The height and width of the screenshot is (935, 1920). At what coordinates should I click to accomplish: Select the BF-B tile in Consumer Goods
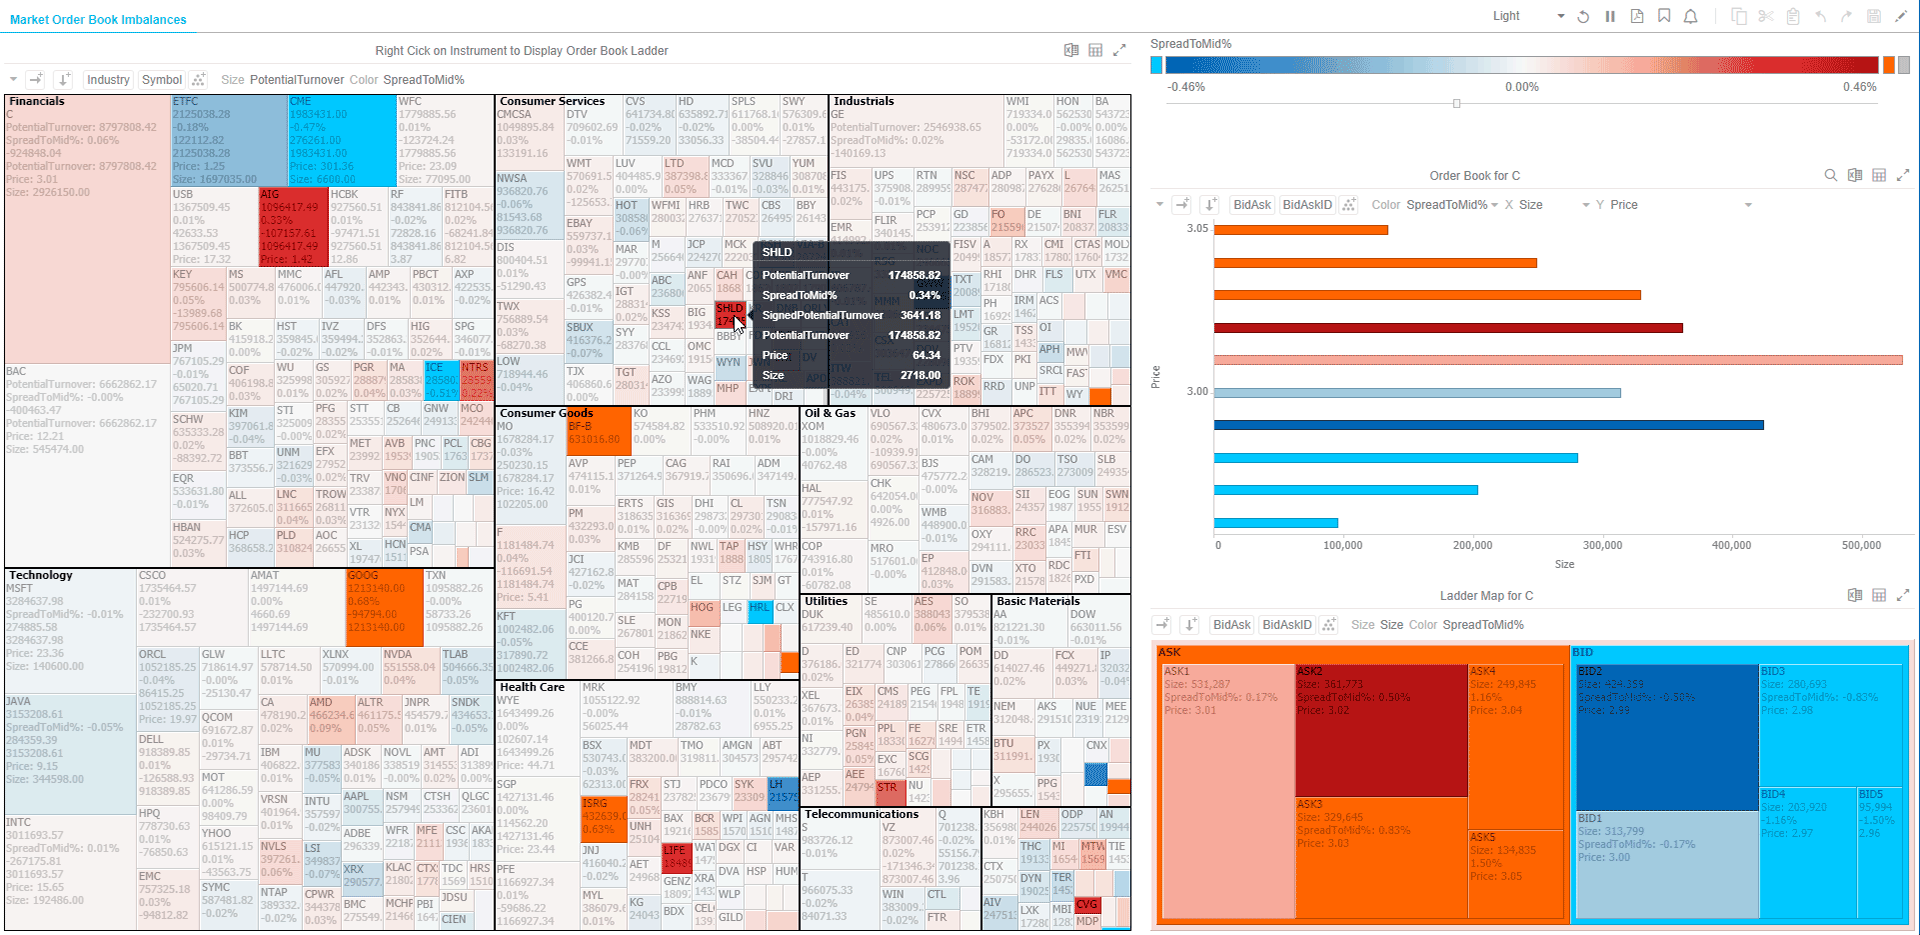point(599,431)
